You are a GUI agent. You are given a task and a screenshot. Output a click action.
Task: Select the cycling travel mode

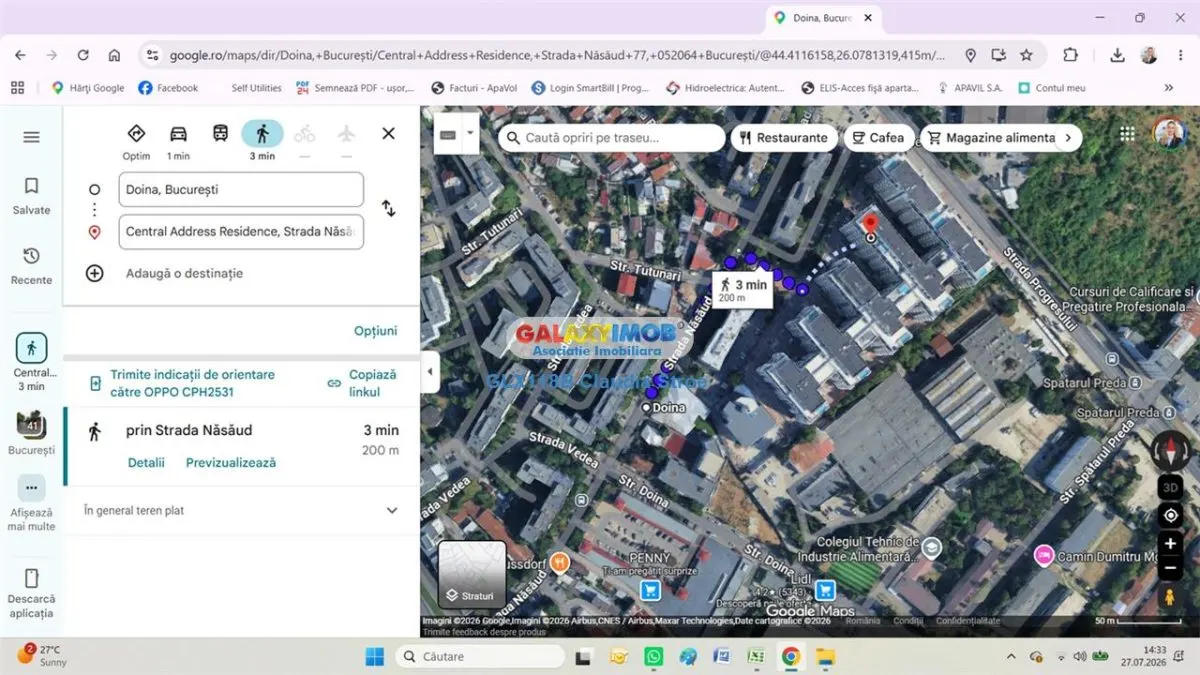point(304,134)
